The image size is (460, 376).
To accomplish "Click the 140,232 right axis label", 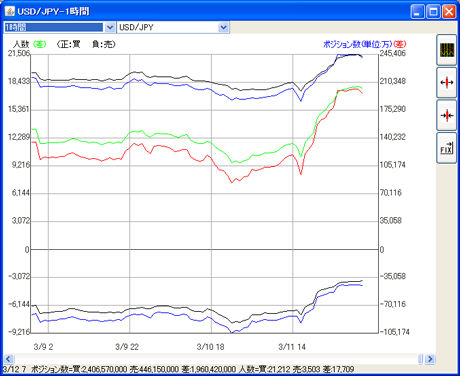I will pyautogui.click(x=393, y=137).
